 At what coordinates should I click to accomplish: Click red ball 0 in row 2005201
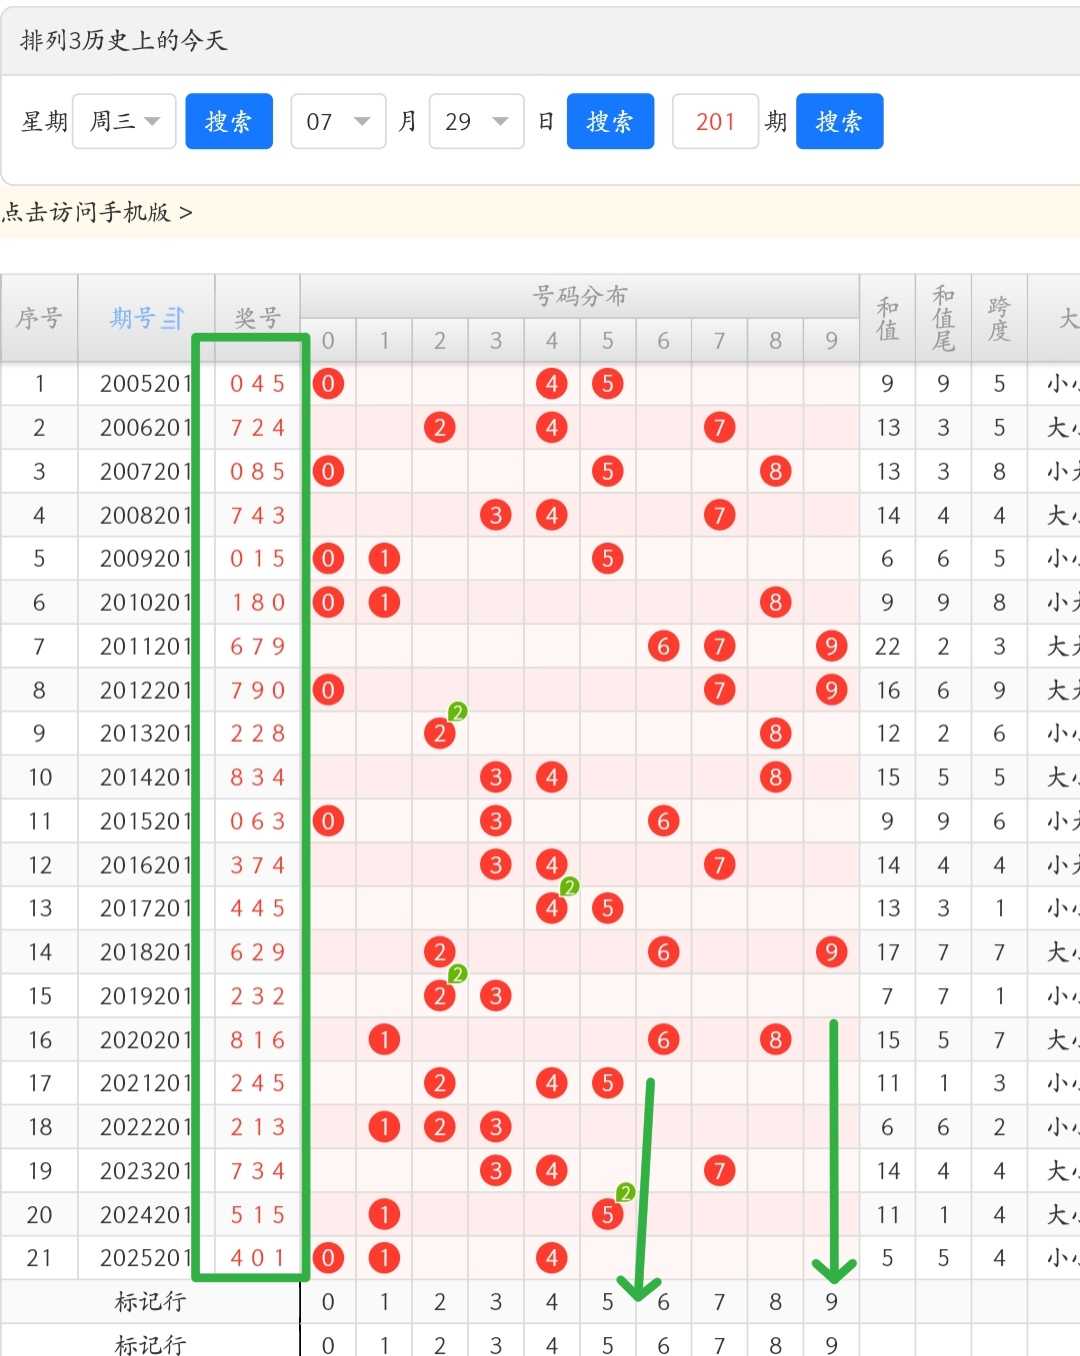328,384
